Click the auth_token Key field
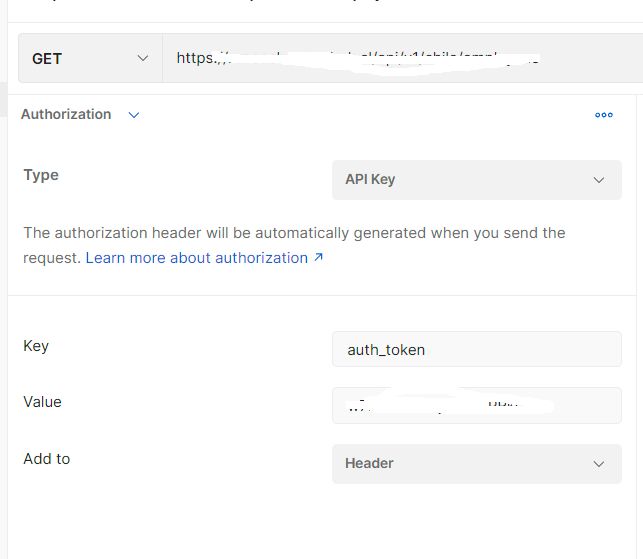Viewport: 643px width, 559px height. (x=477, y=349)
